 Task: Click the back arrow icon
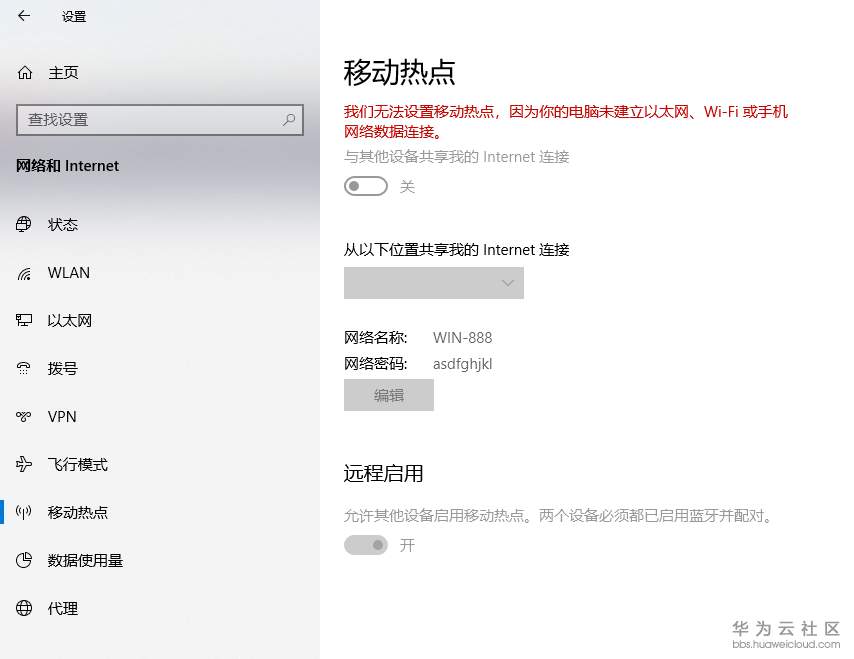(x=24, y=16)
